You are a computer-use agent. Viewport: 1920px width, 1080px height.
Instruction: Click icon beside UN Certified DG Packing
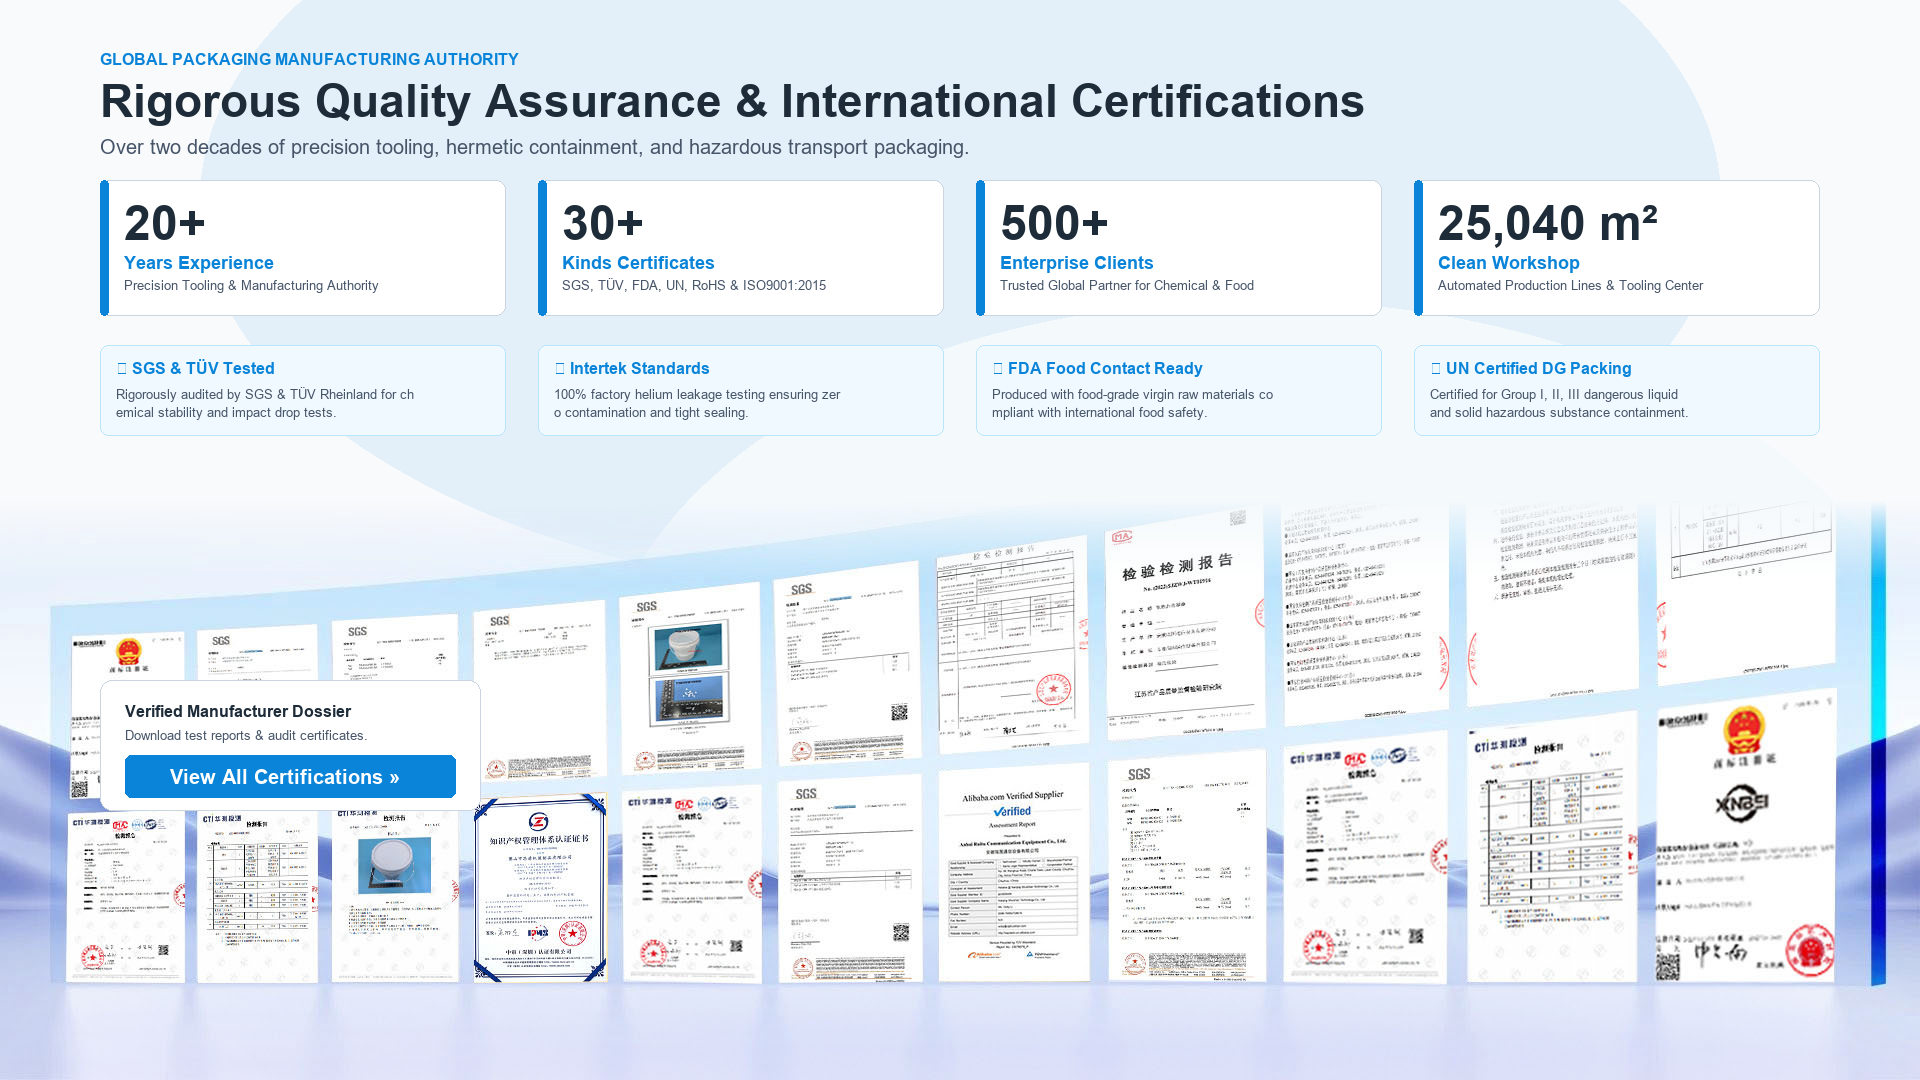point(1436,368)
